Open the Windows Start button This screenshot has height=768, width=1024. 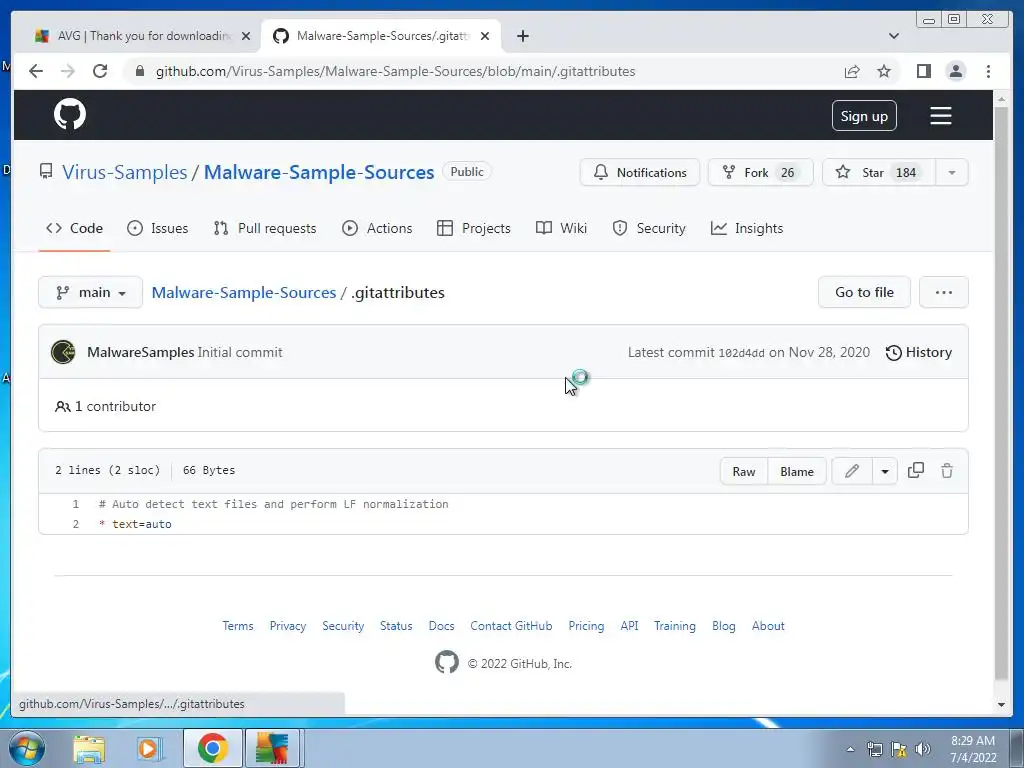point(27,748)
